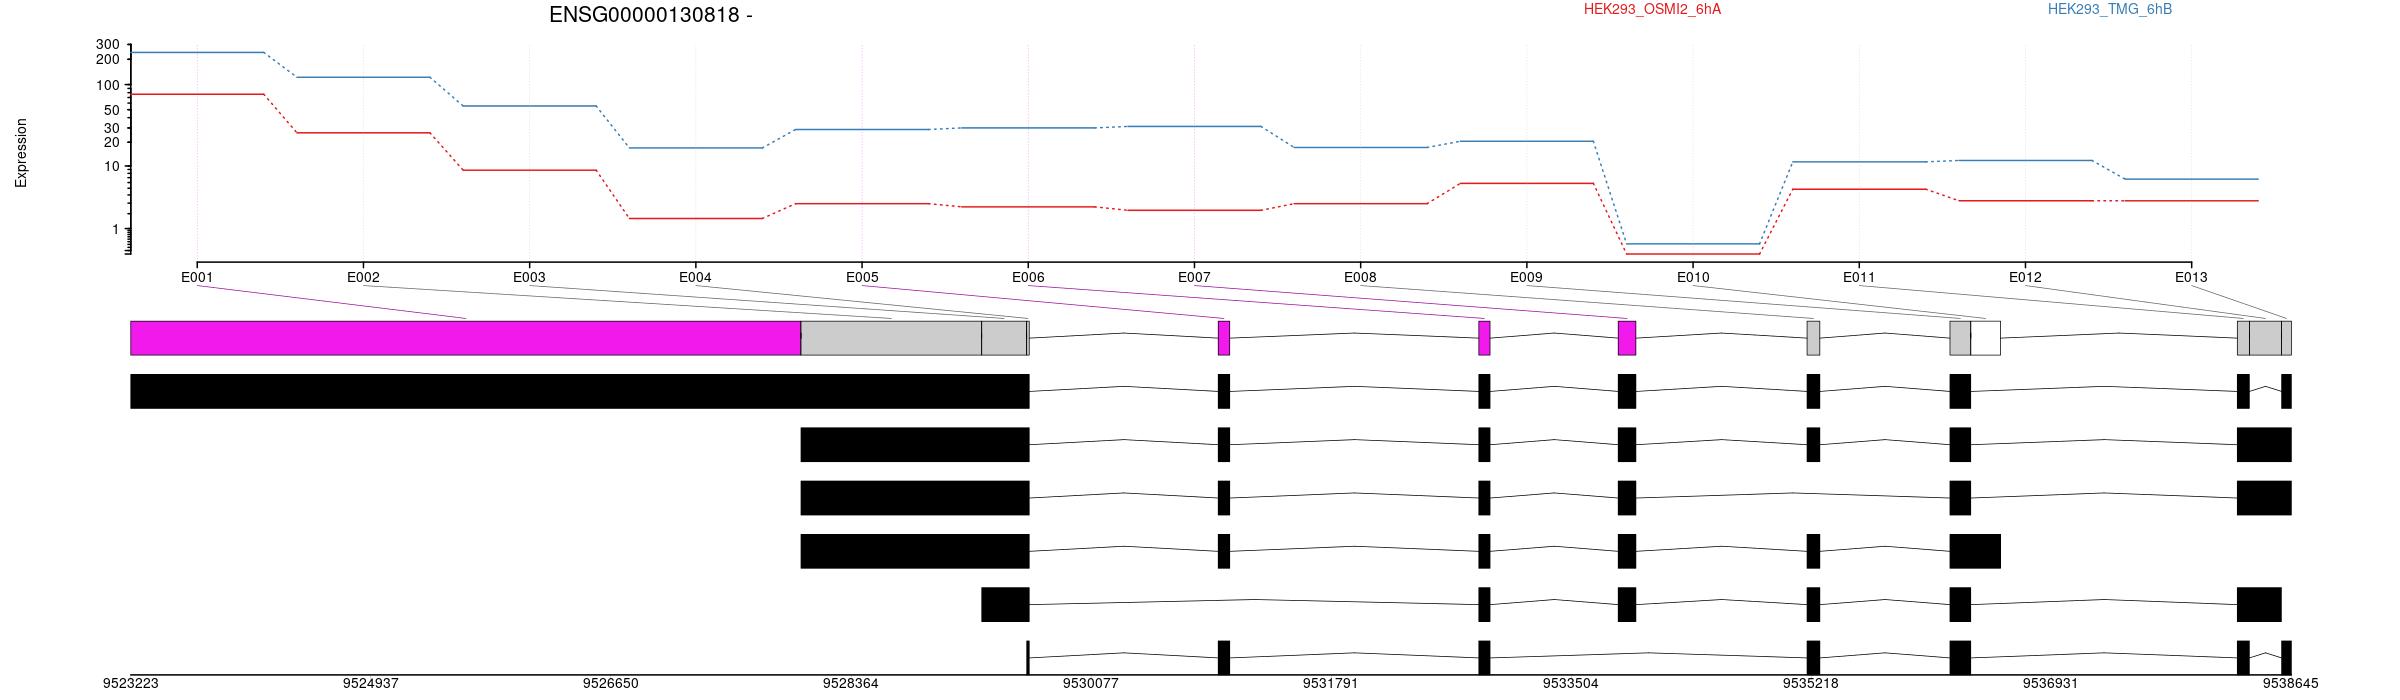The width and height of the screenshot is (2400, 700).
Task: Click genomic coordinate 9530077
Action: pos(1091,684)
